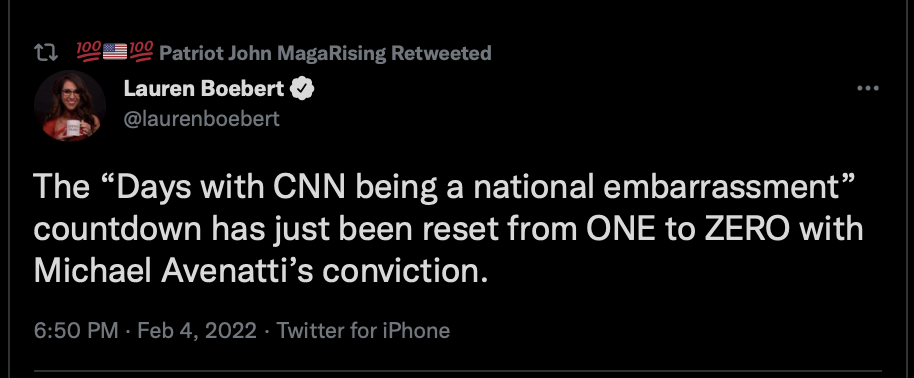The image size is (914, 378).
Task: Click the first red 100 emoji
Action: (89, 52)
